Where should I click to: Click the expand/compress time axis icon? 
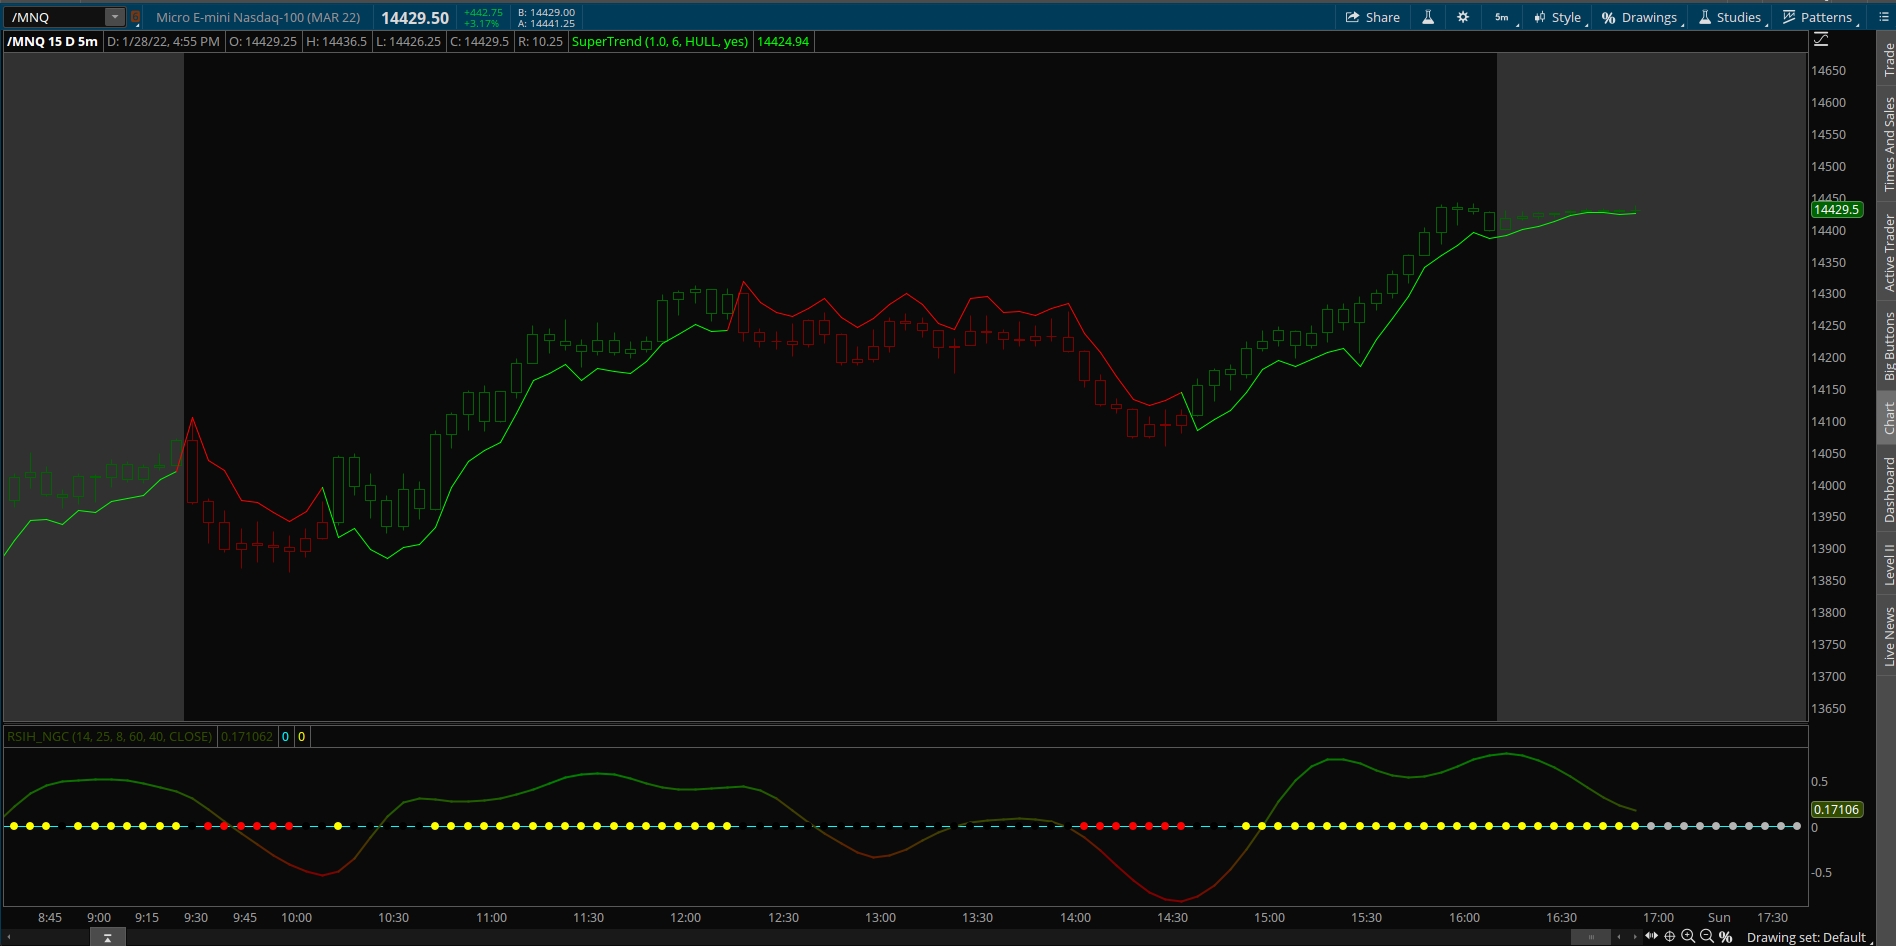[x=1651, y=936]
